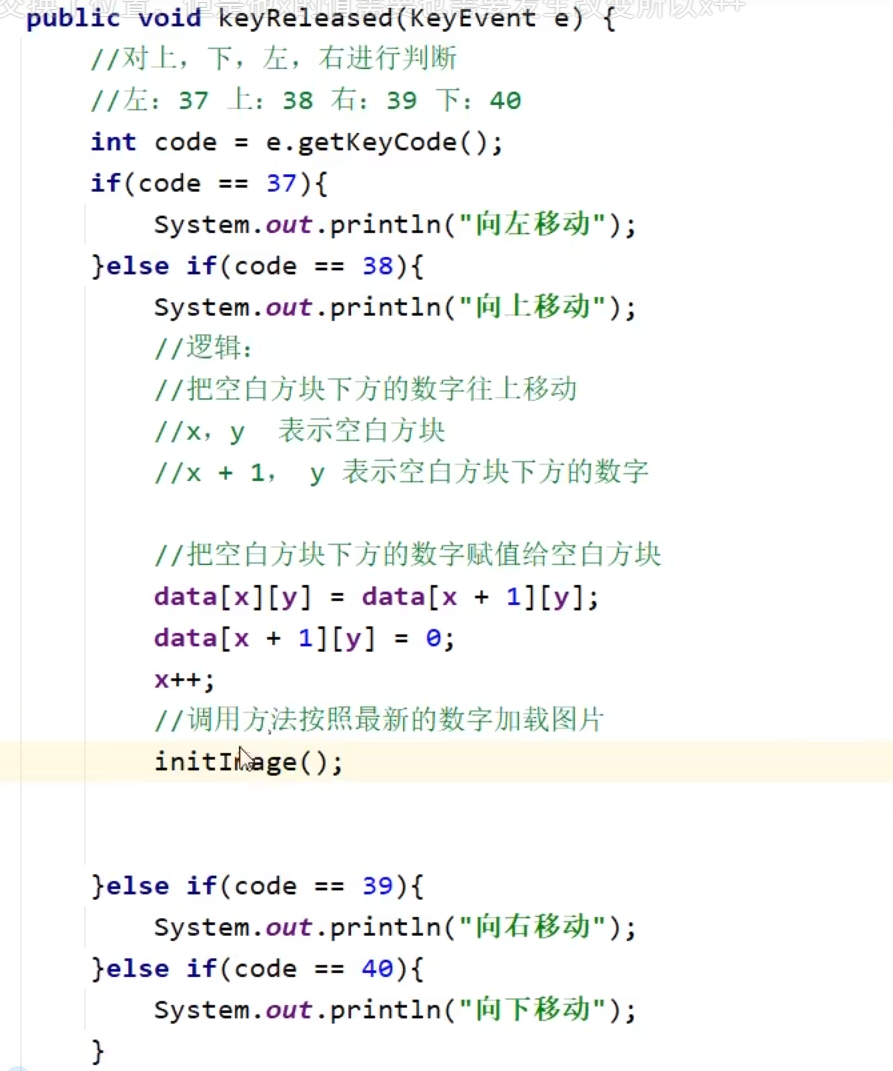Click the data[x][y] assignment line start
The image size is (893, 1071).
pos(188,597)
